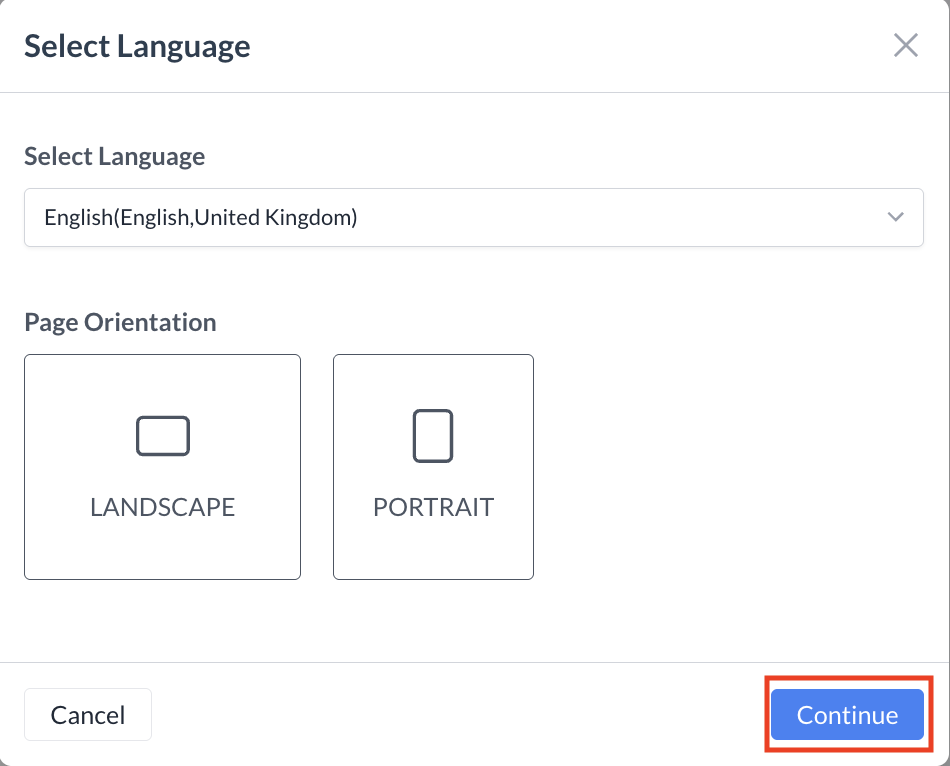Select the LANDSCAPE page orientation

point(162,466)
